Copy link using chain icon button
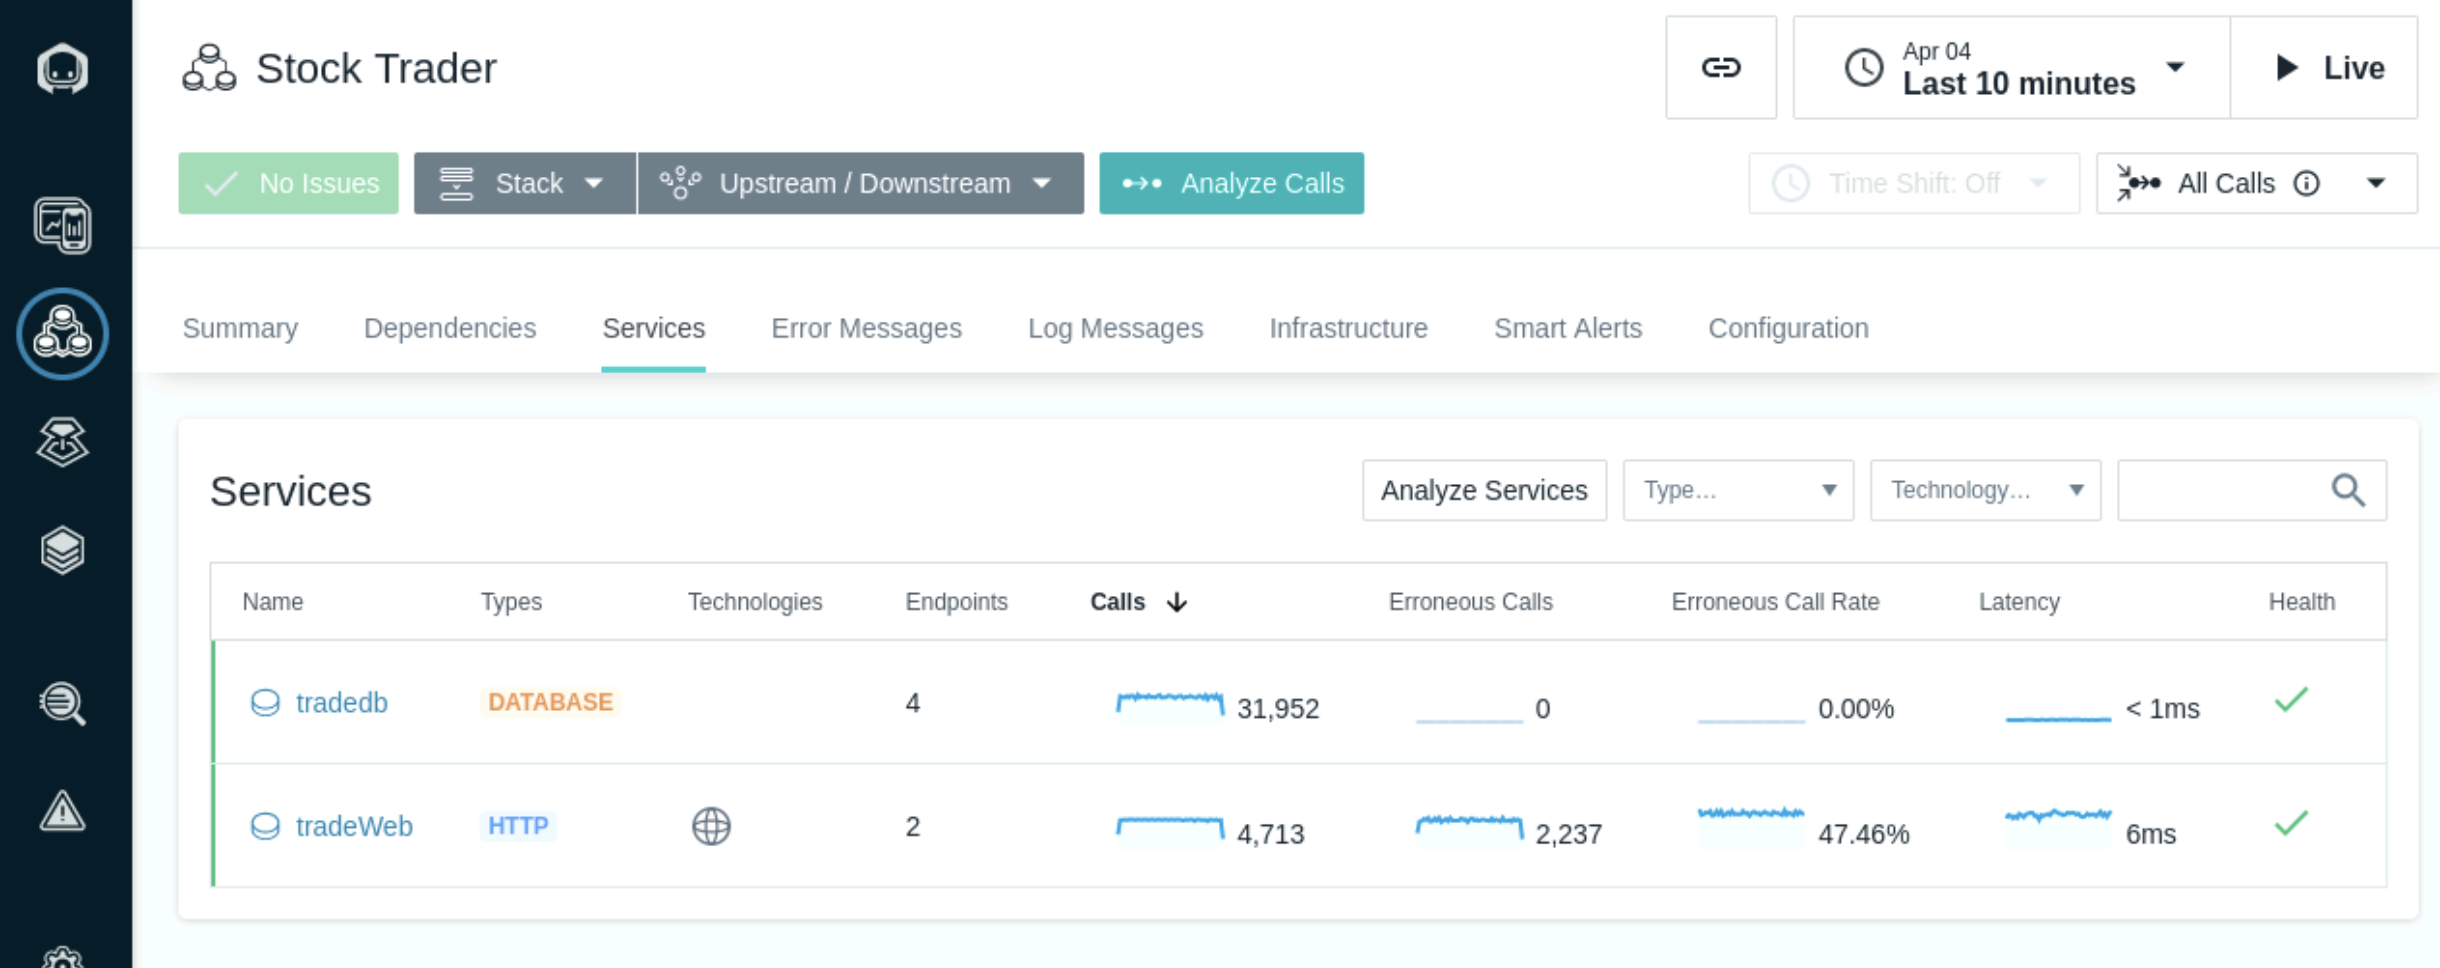The width and height of the screenshot is (2440, 968). (1721, 67)
